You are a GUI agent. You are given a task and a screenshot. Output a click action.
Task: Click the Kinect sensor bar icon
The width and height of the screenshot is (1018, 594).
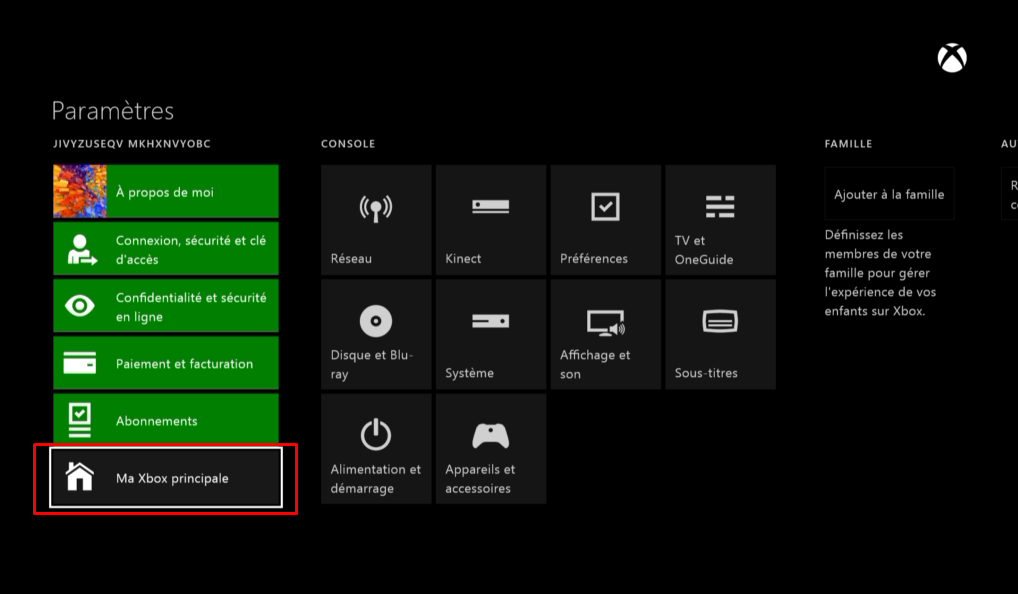(x=491, y=206)
